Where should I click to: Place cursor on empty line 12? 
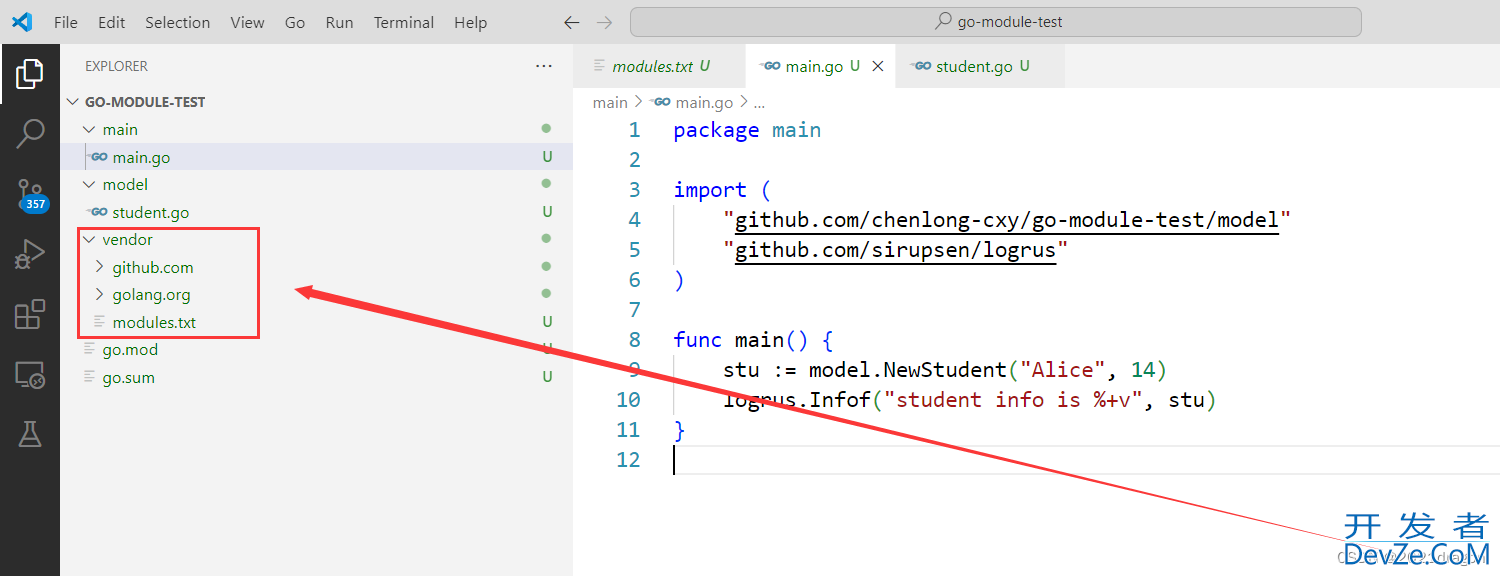pyautogui.click(x=1086, y=460)
